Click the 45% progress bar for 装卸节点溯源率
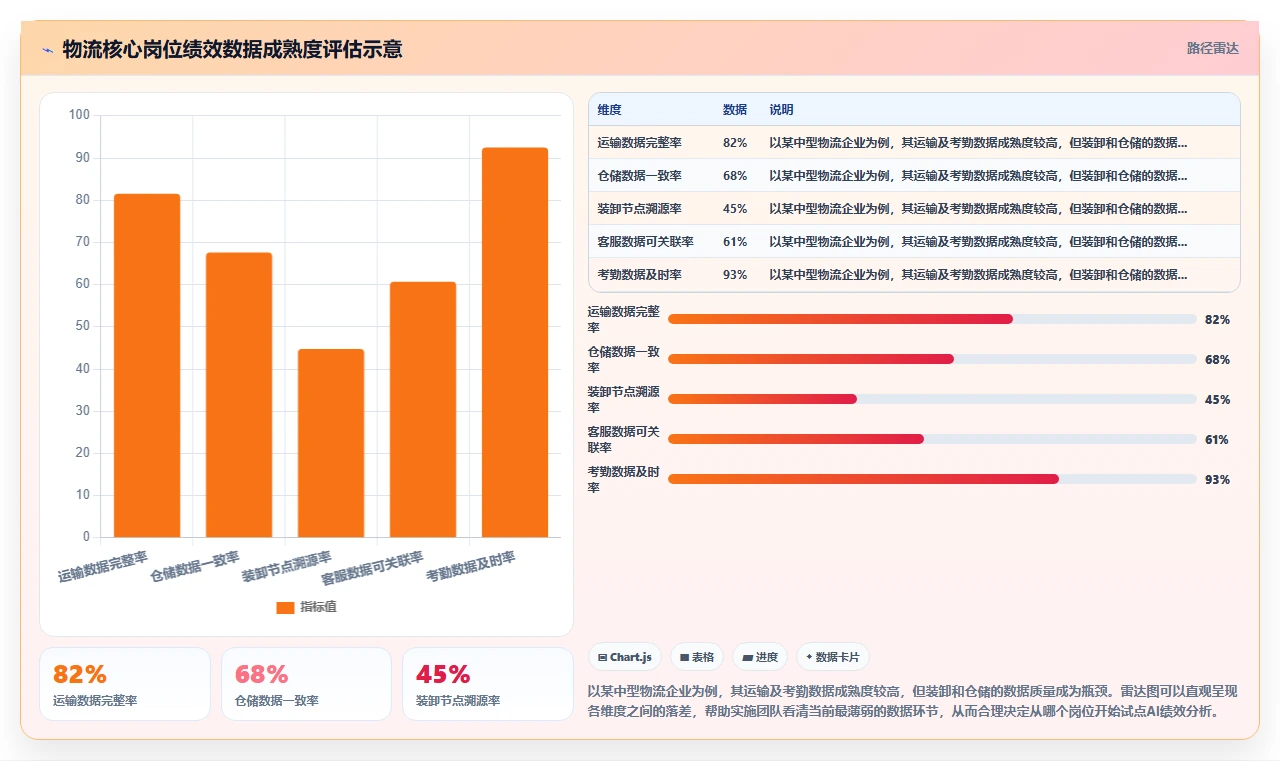 932,399
